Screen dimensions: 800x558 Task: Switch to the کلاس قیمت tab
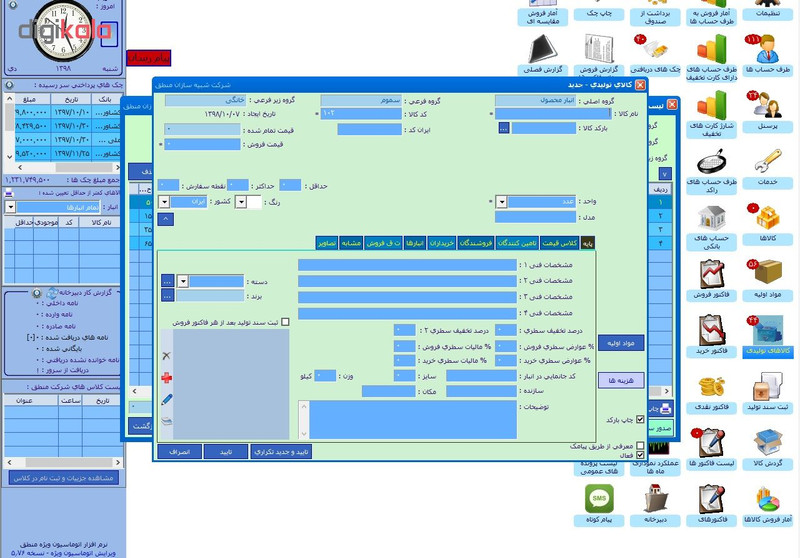click(x=559, y=243)
